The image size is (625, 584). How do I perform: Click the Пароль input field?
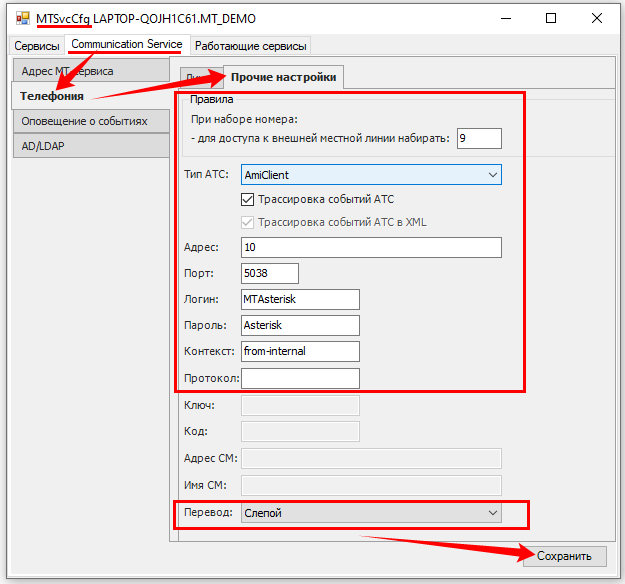[299, 325]
